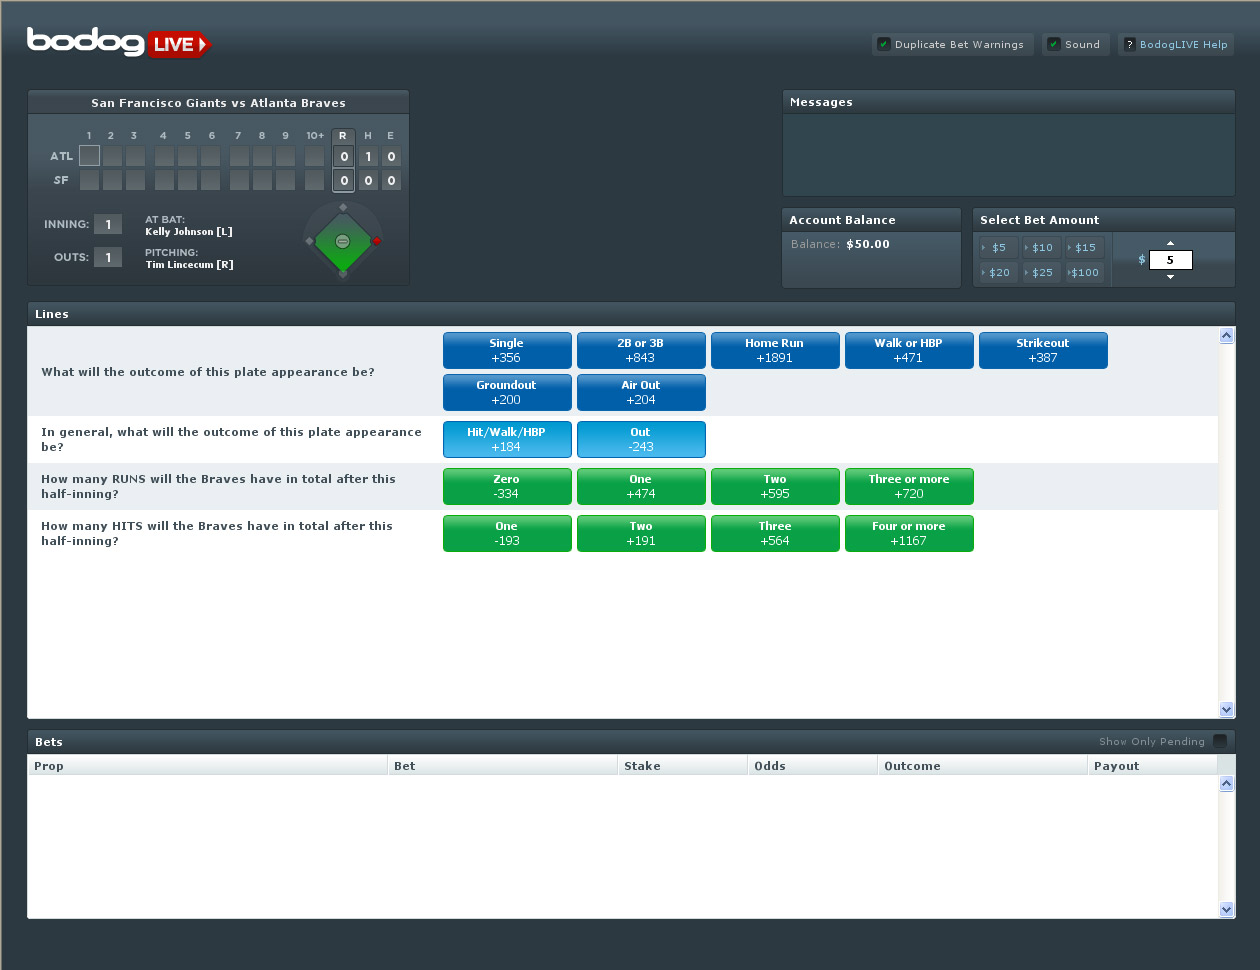Click the $50.00 account balance value
Viewport: 1260px width, 970px height.
[868, 244]
